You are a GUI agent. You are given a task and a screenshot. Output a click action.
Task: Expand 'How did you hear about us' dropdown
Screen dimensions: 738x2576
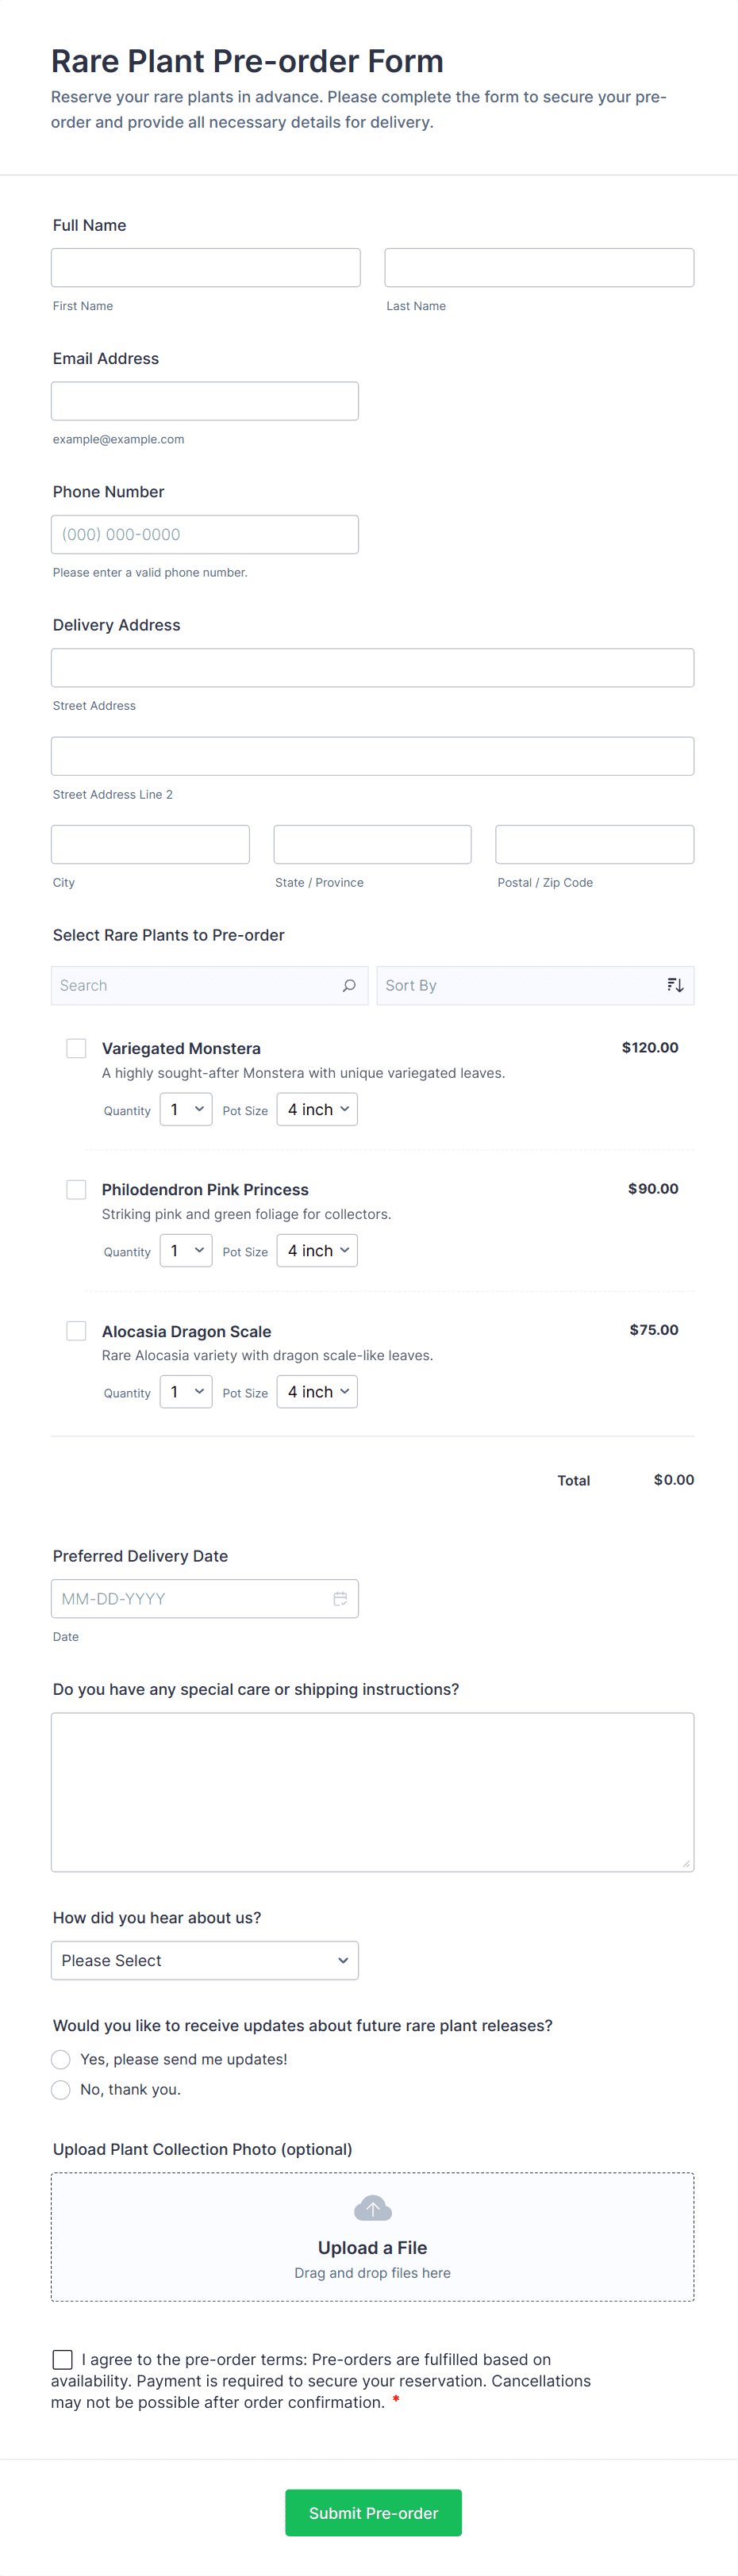(205, 1960)
